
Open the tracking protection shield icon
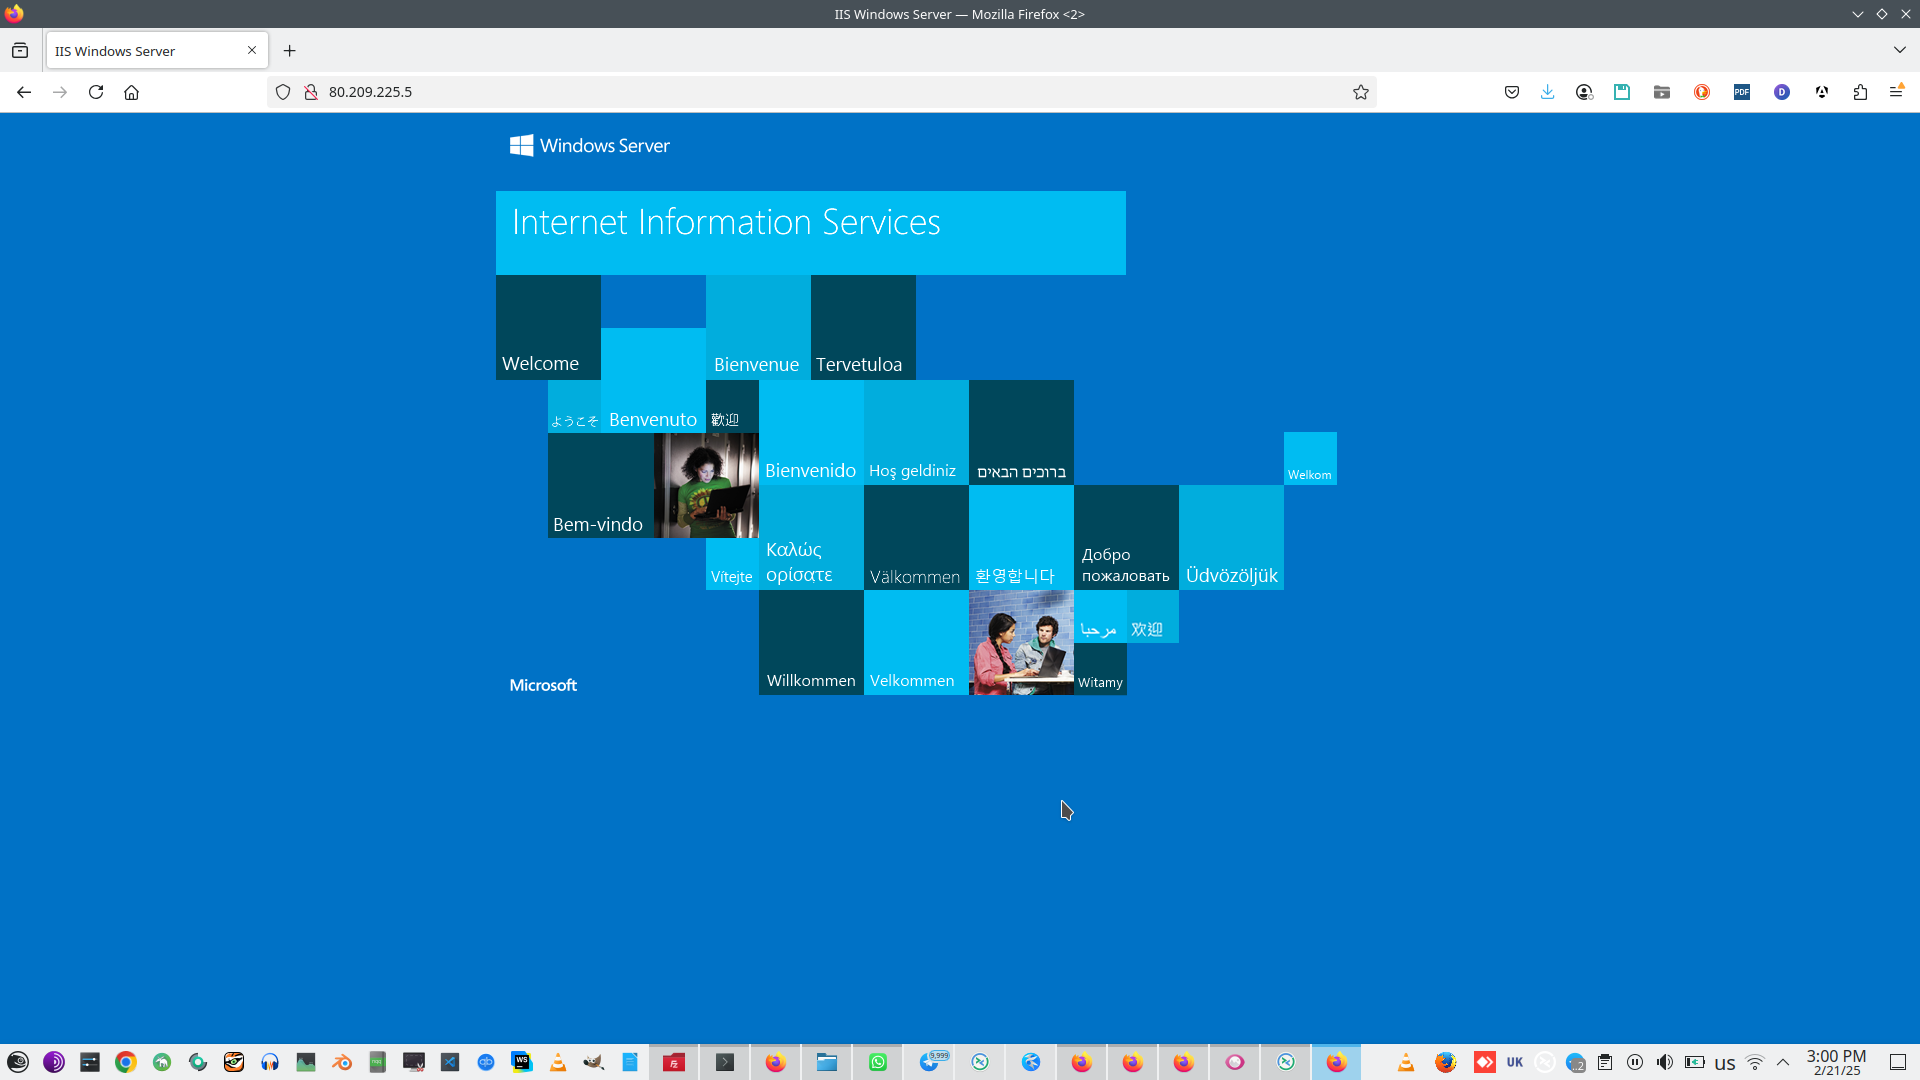[x=283, y=92]
